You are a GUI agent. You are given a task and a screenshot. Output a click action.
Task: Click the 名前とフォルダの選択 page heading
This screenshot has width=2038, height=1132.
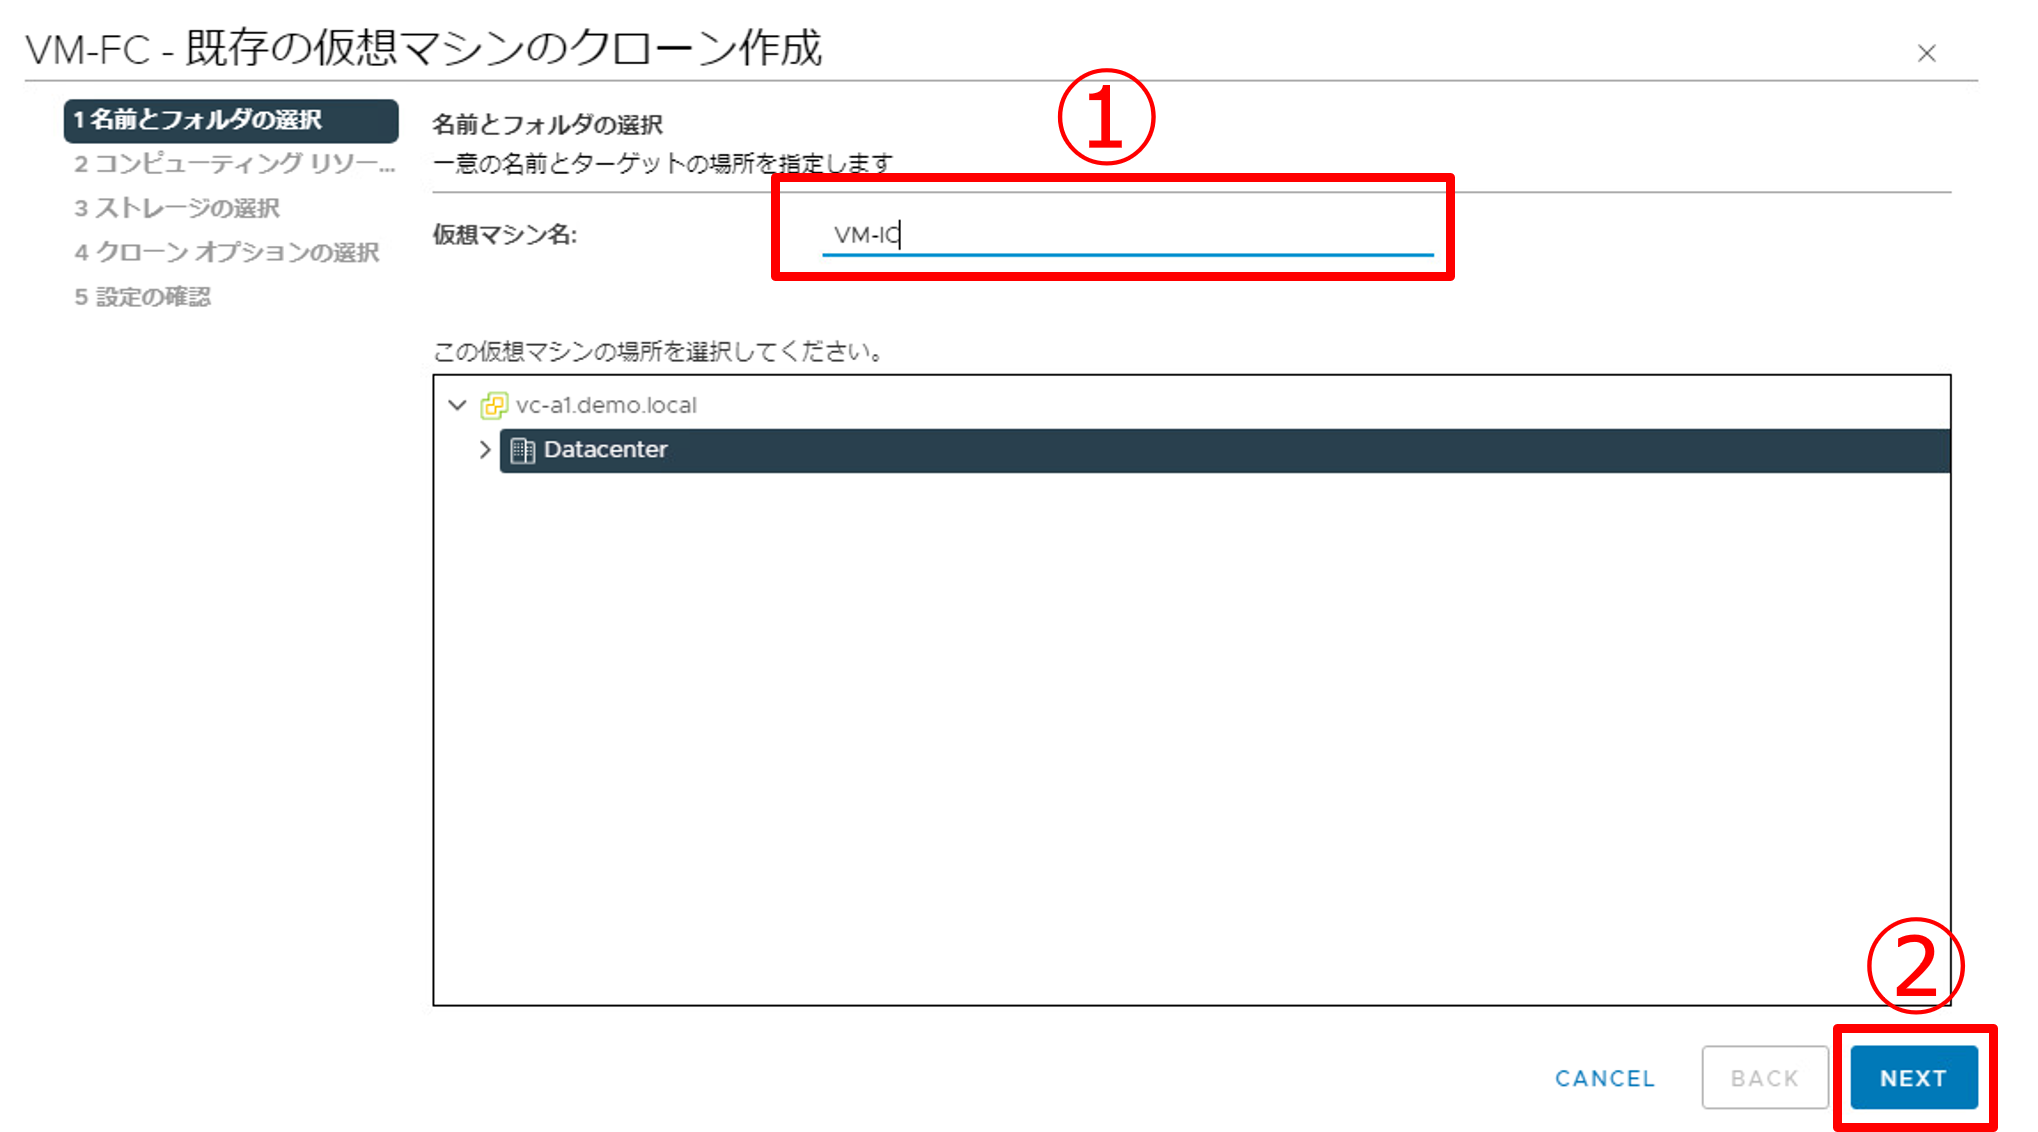pos(547,125)
